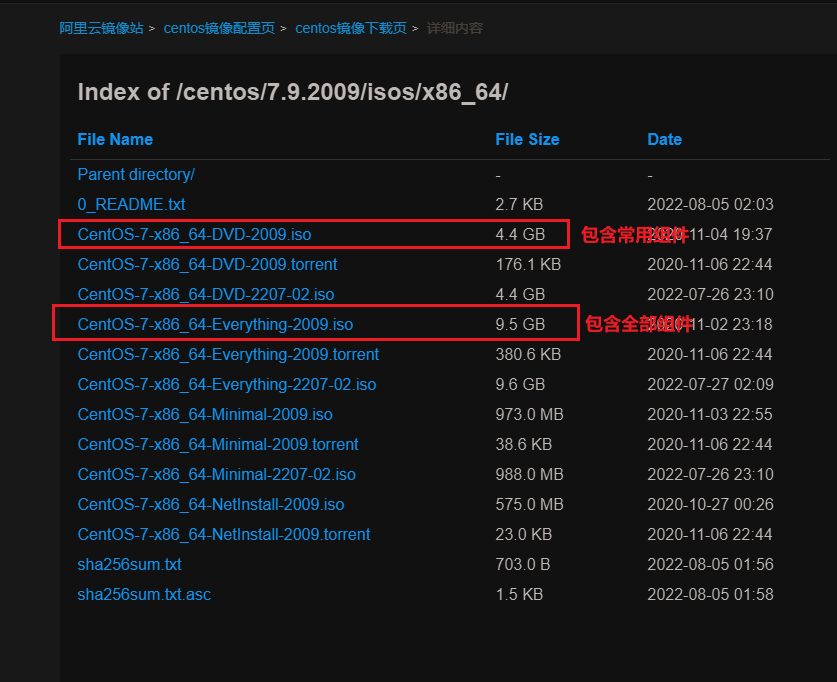Select the 23.0 KB size value
This screenshot has width=837, height=682.
(x=524, y=534)
